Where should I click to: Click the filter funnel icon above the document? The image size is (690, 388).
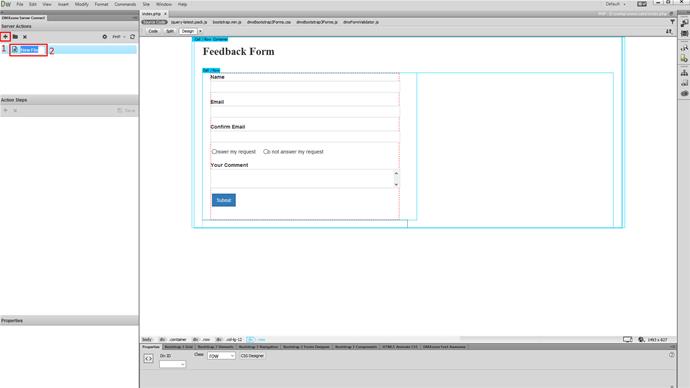(x=672, y=22)
